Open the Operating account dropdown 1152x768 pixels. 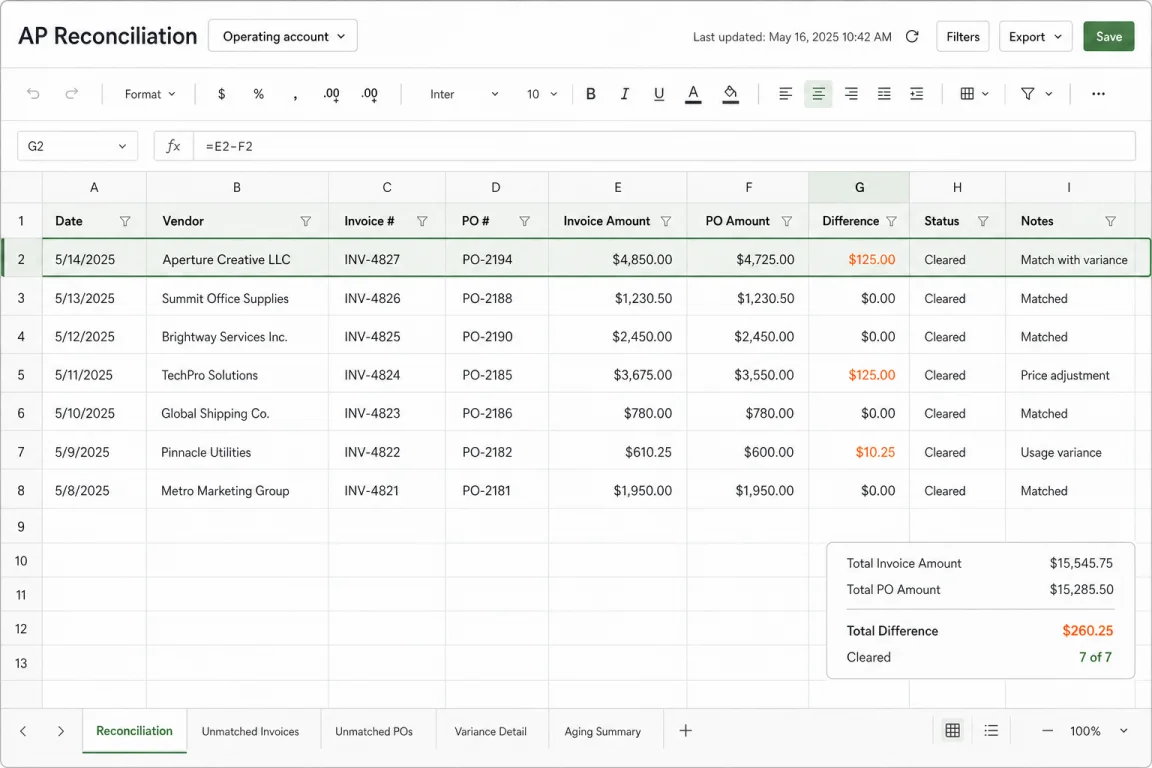click(x=283, y=36)
